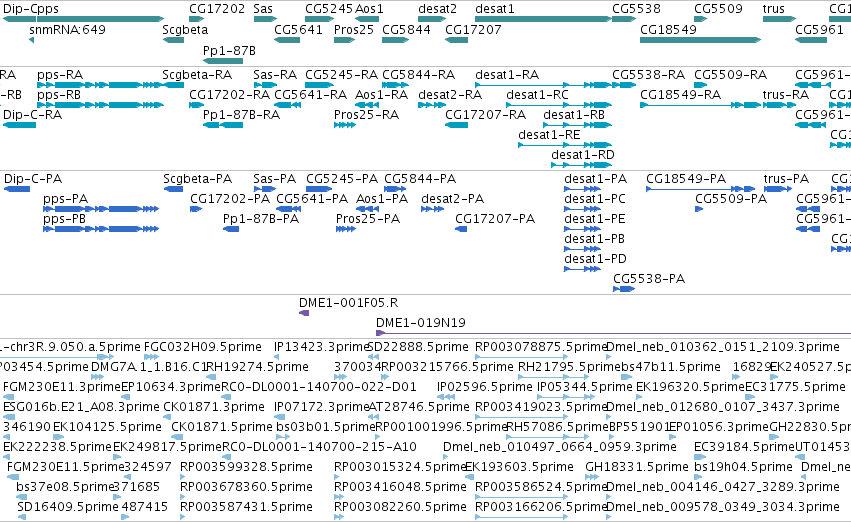851x522 pixels.
Task: Click the desat2-PA protein label
Action: coord(453,199)
